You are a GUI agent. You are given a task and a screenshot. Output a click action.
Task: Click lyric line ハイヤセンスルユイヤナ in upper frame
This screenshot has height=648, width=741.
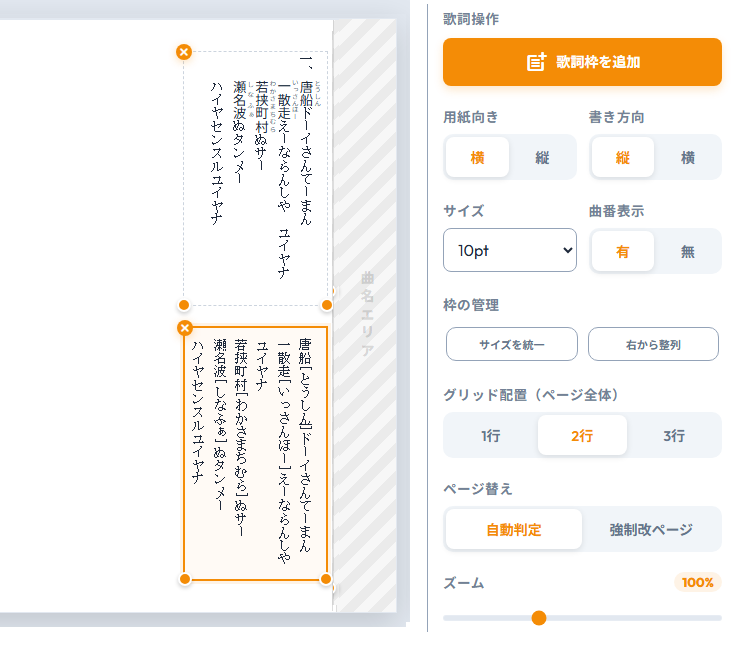(x=216, y=153)
